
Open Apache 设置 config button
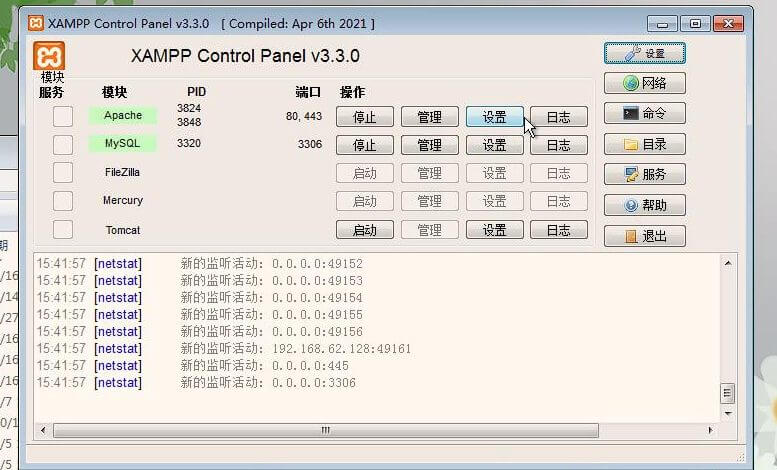(x=495, y=117)
